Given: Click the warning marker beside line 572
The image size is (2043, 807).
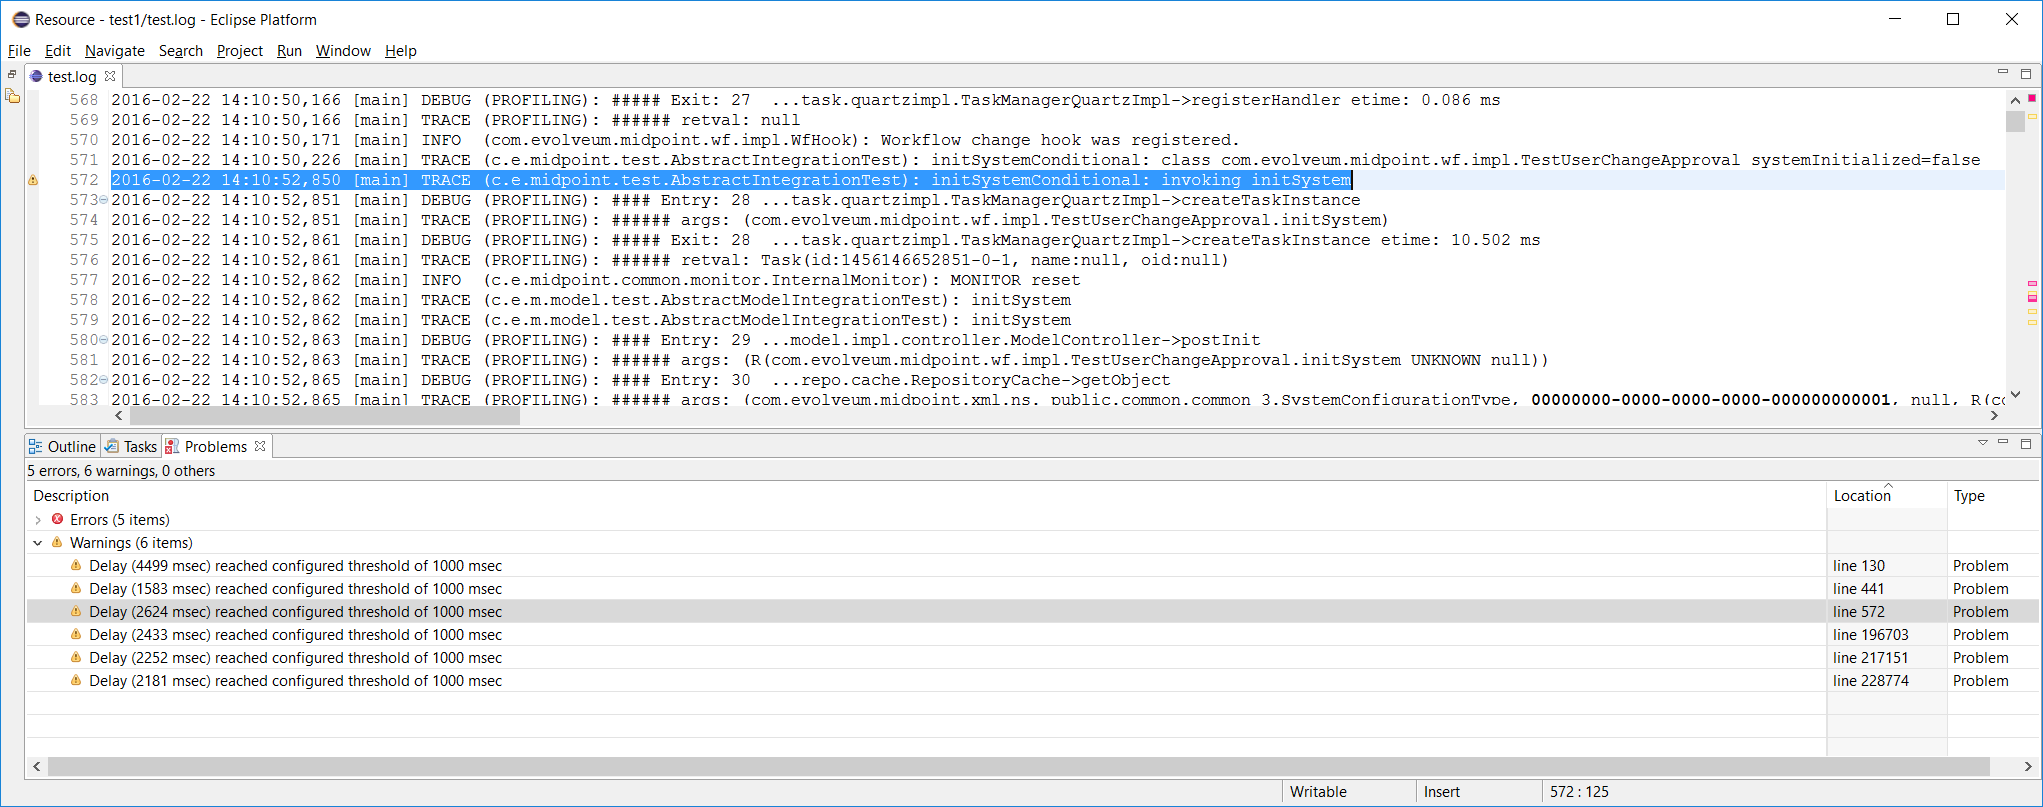Looking at the screenshot, I should [x=33, y=180].
